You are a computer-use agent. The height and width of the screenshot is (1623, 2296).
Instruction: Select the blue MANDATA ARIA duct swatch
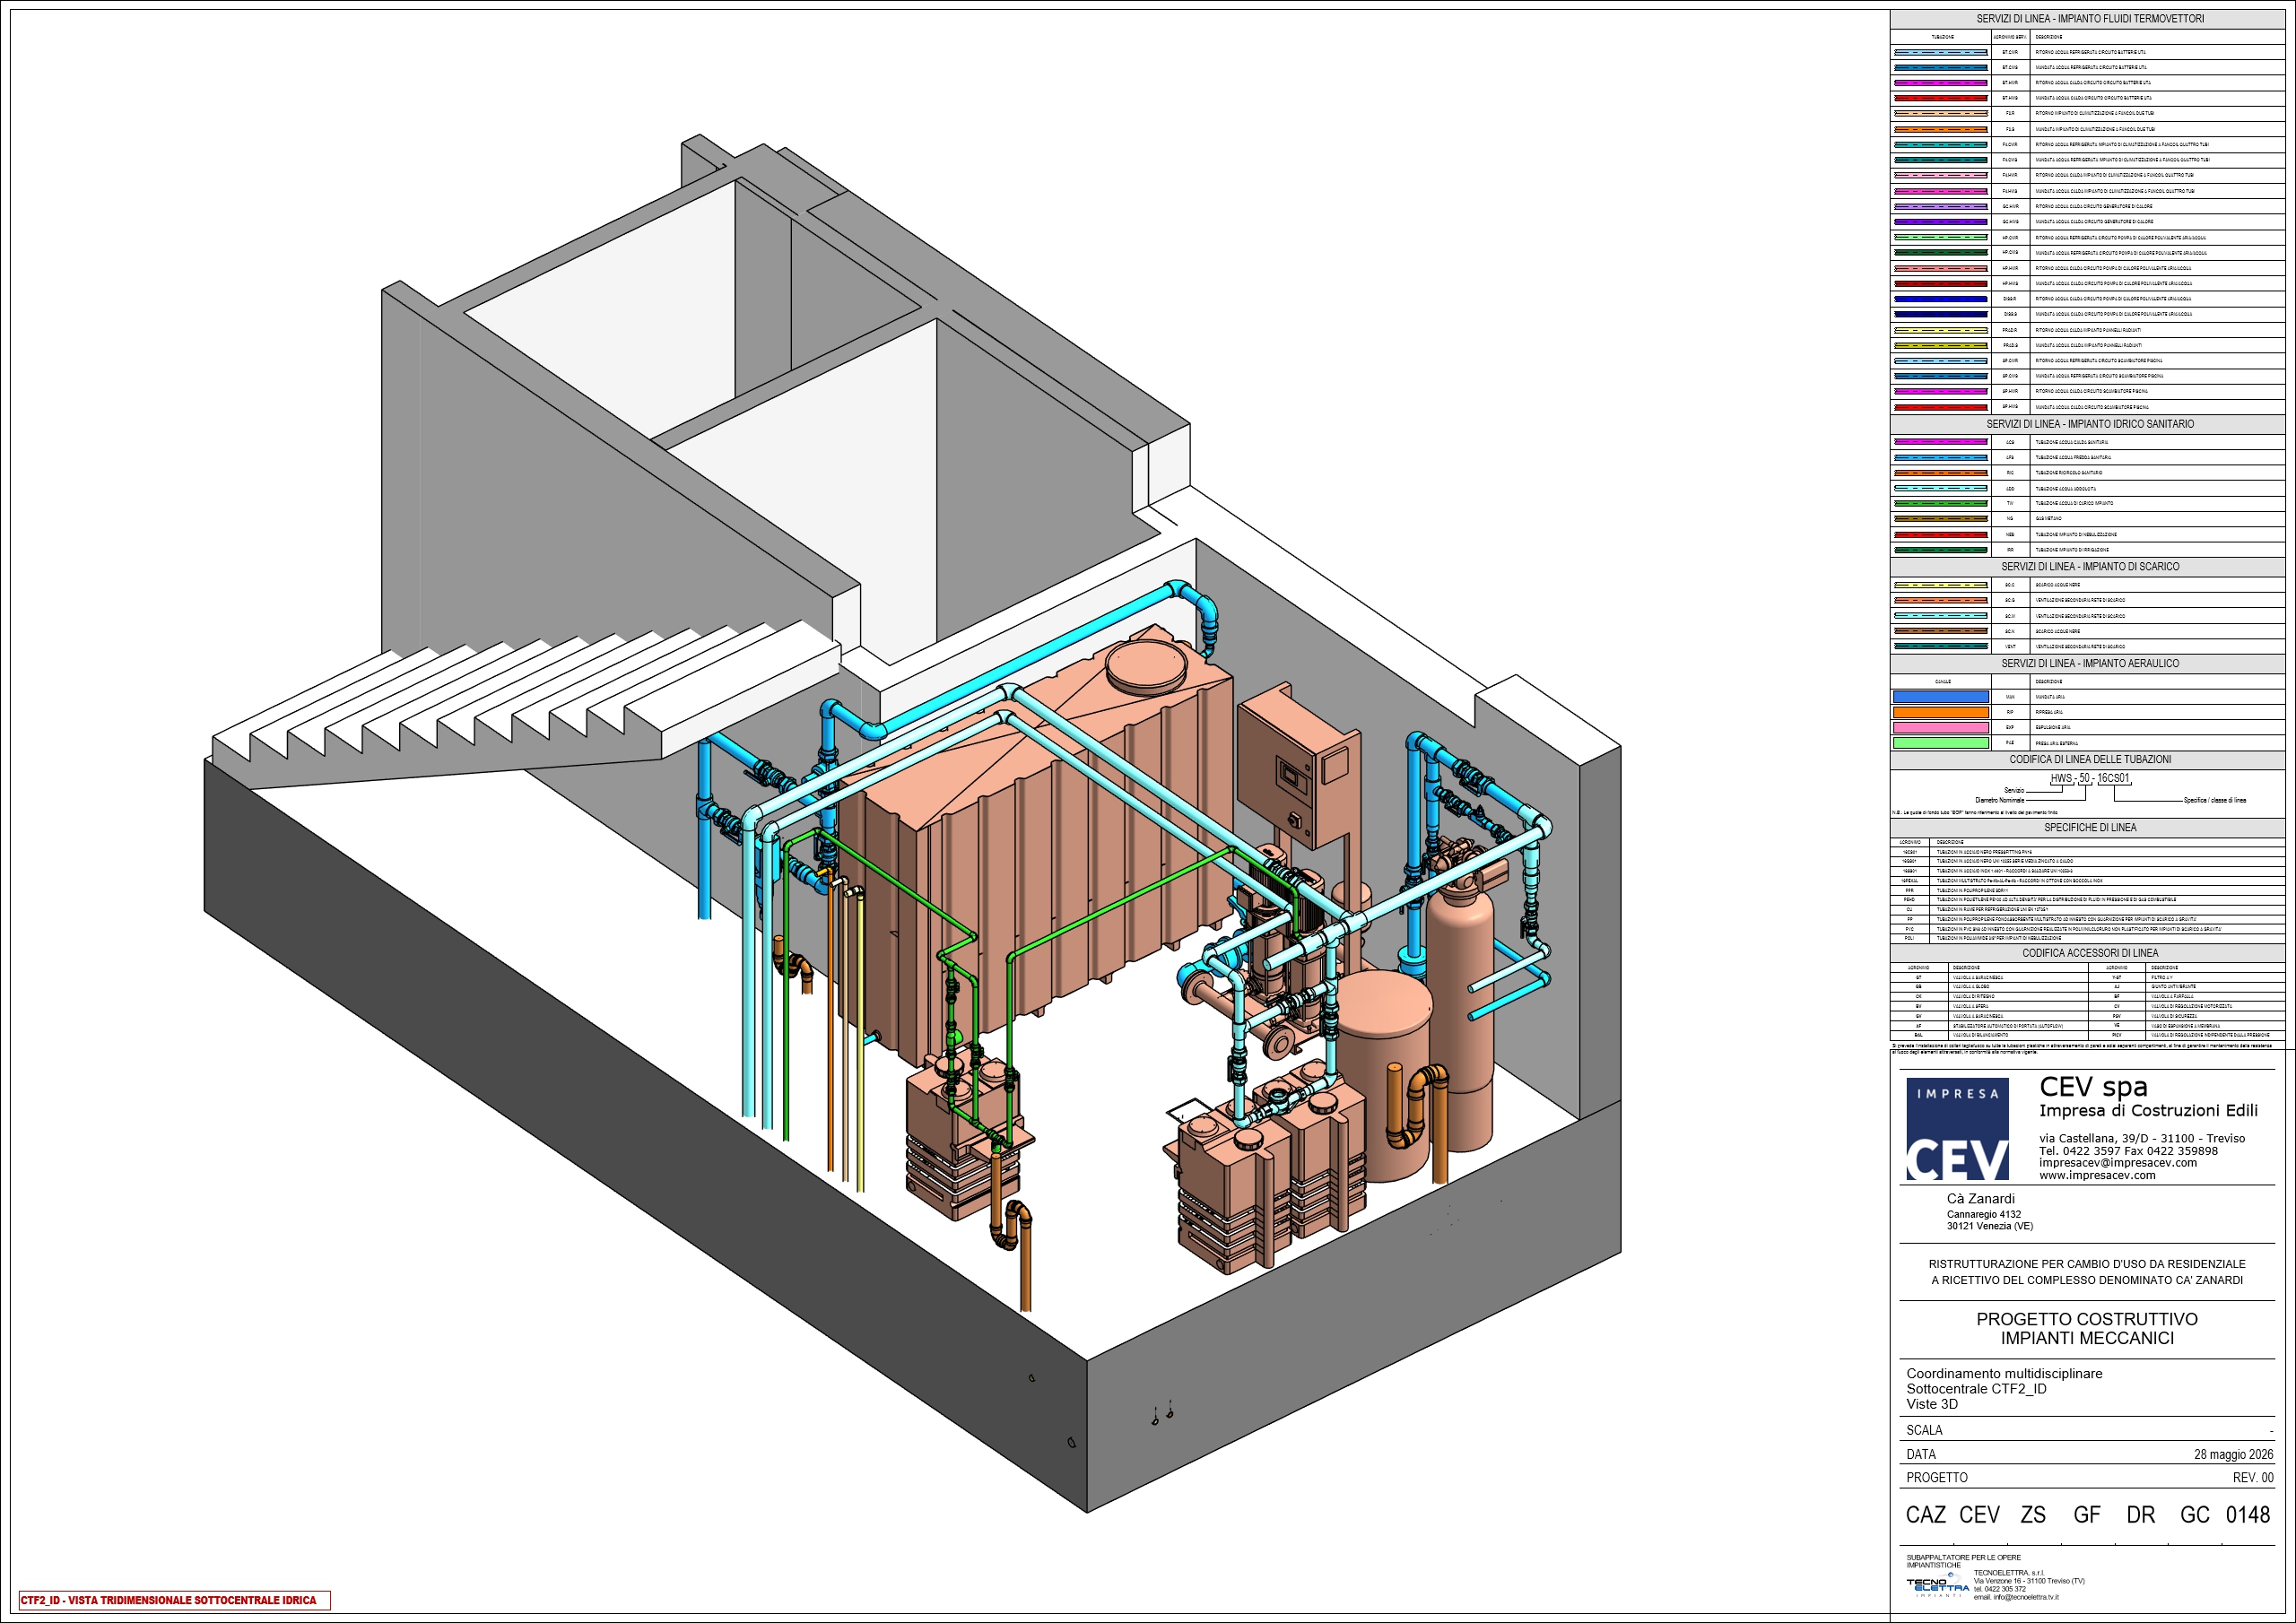click(1940, 697)
